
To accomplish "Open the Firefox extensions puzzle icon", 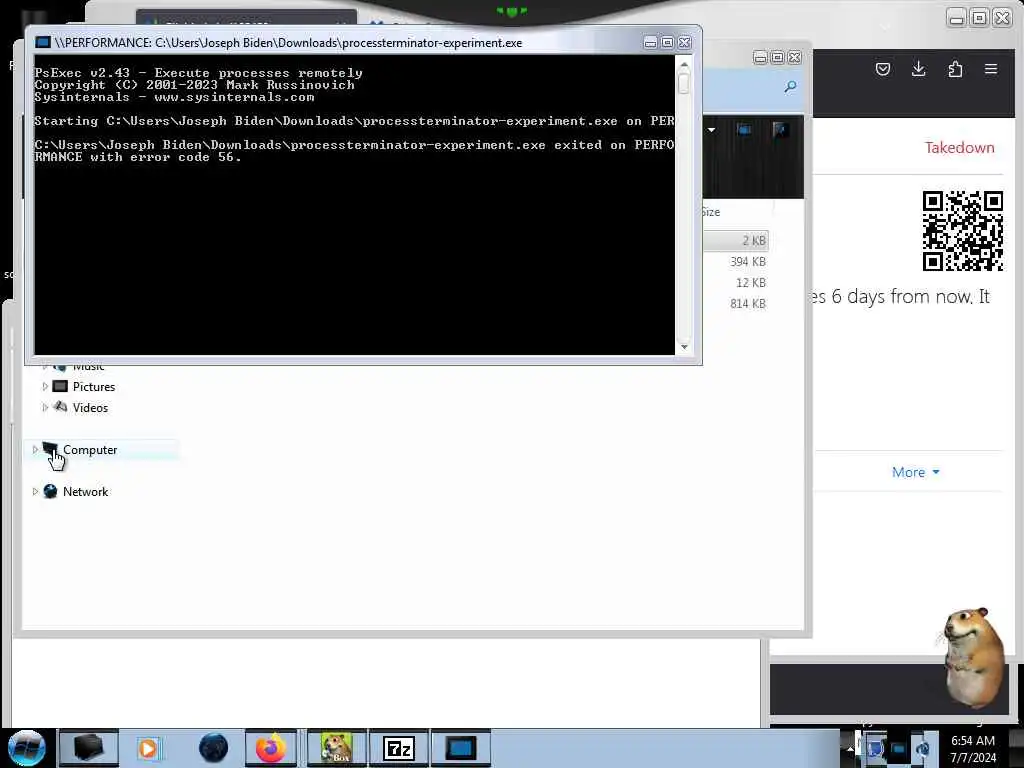I will 955,69.
